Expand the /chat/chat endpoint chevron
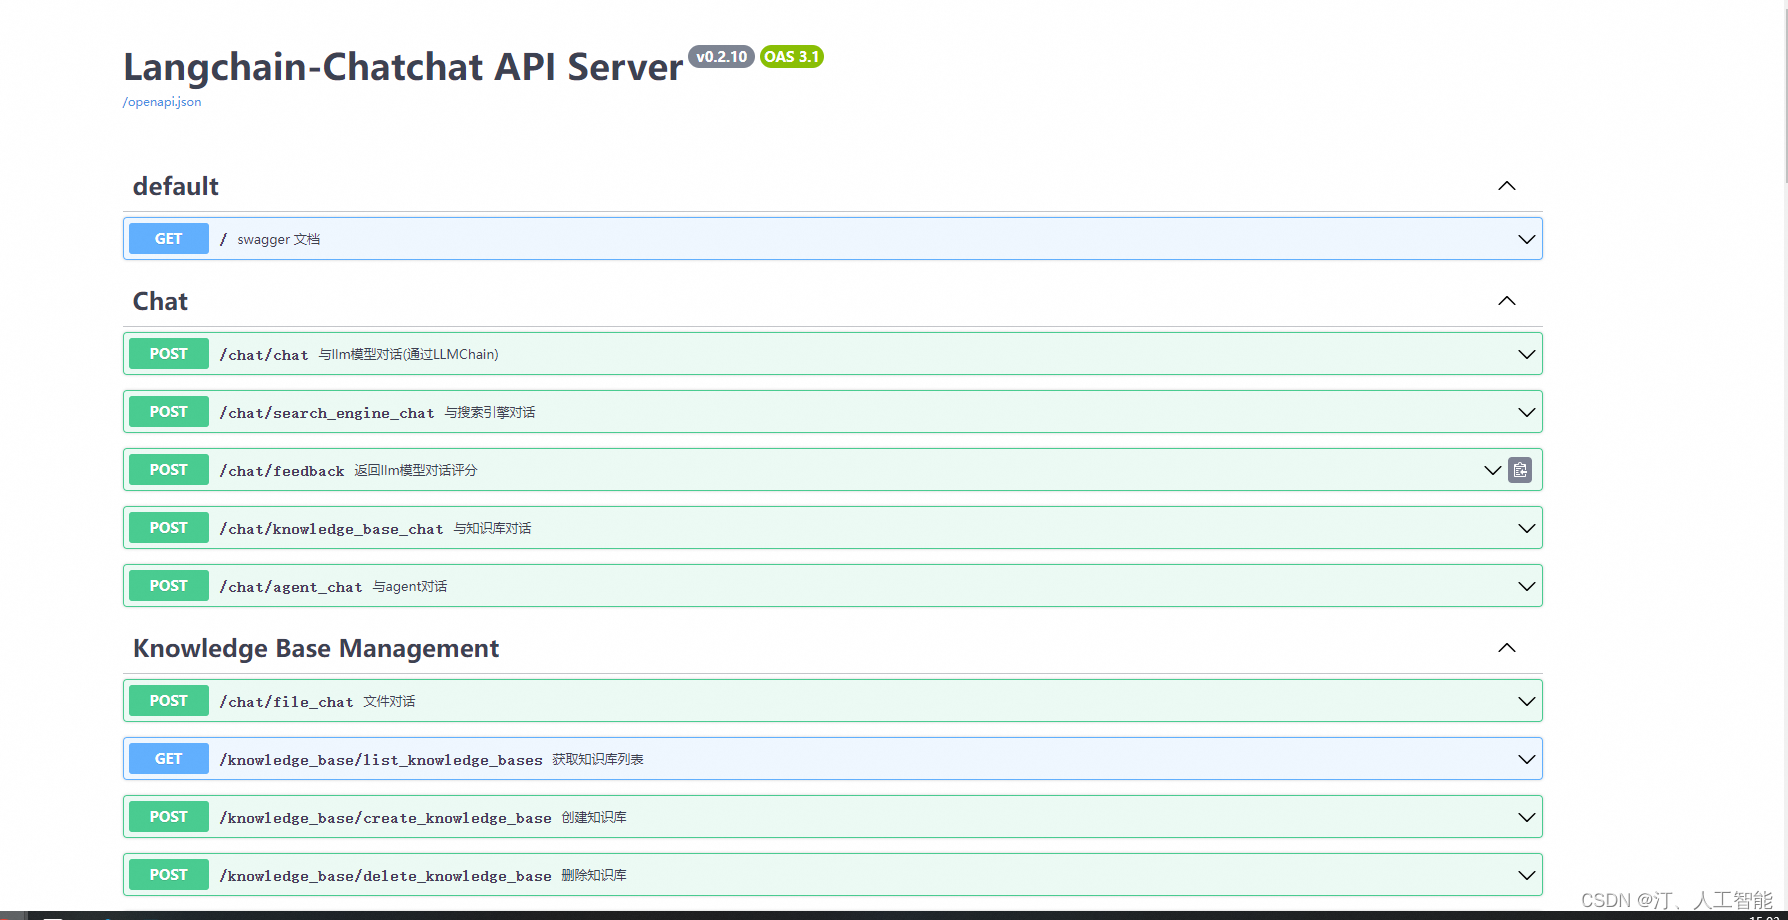Viewport: 1788px width, 920px height. [1527, 354]
